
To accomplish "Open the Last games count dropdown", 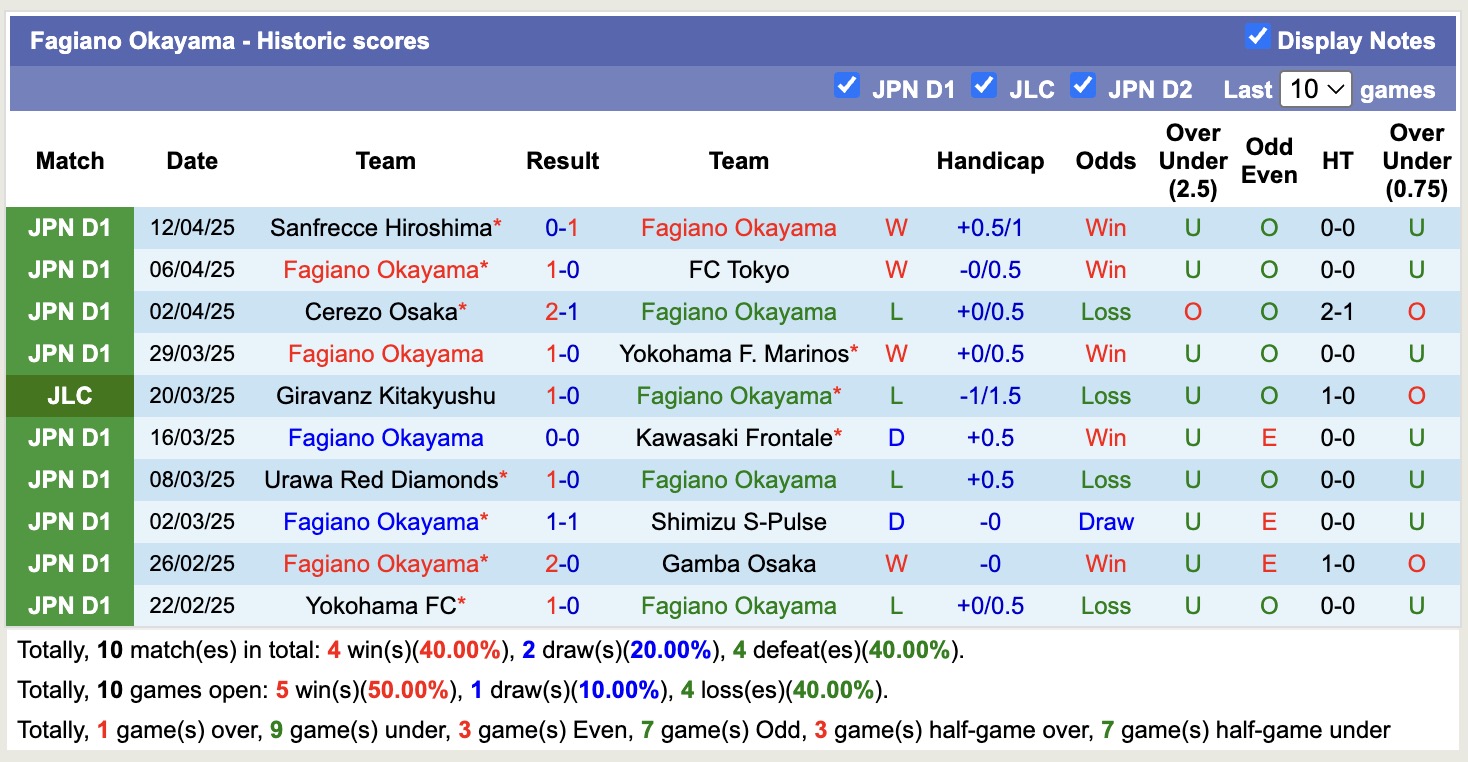I will pos(1316,89).
